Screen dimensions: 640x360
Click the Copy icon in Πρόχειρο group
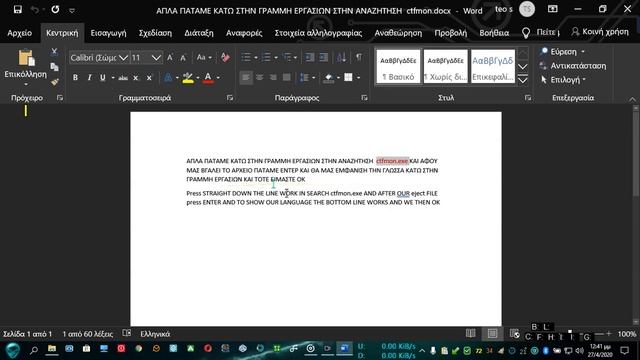[54, 67]
